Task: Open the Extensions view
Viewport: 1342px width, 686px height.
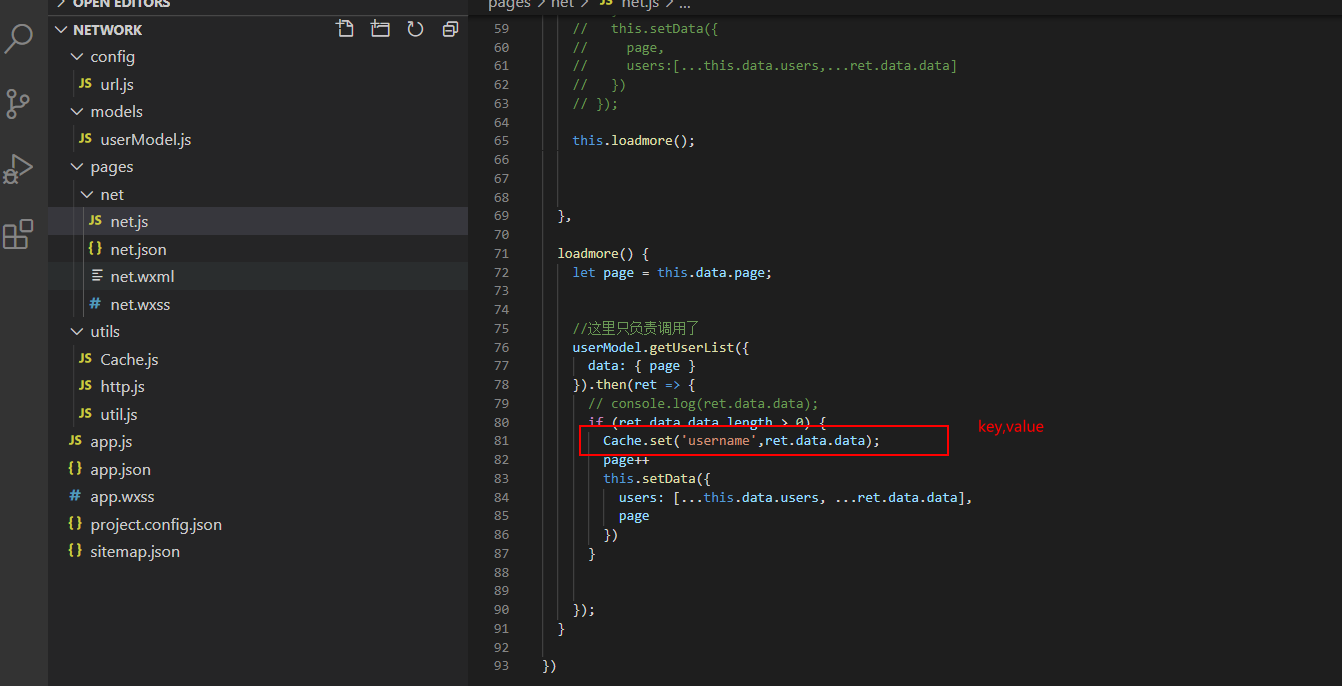Action: [18, 234]
